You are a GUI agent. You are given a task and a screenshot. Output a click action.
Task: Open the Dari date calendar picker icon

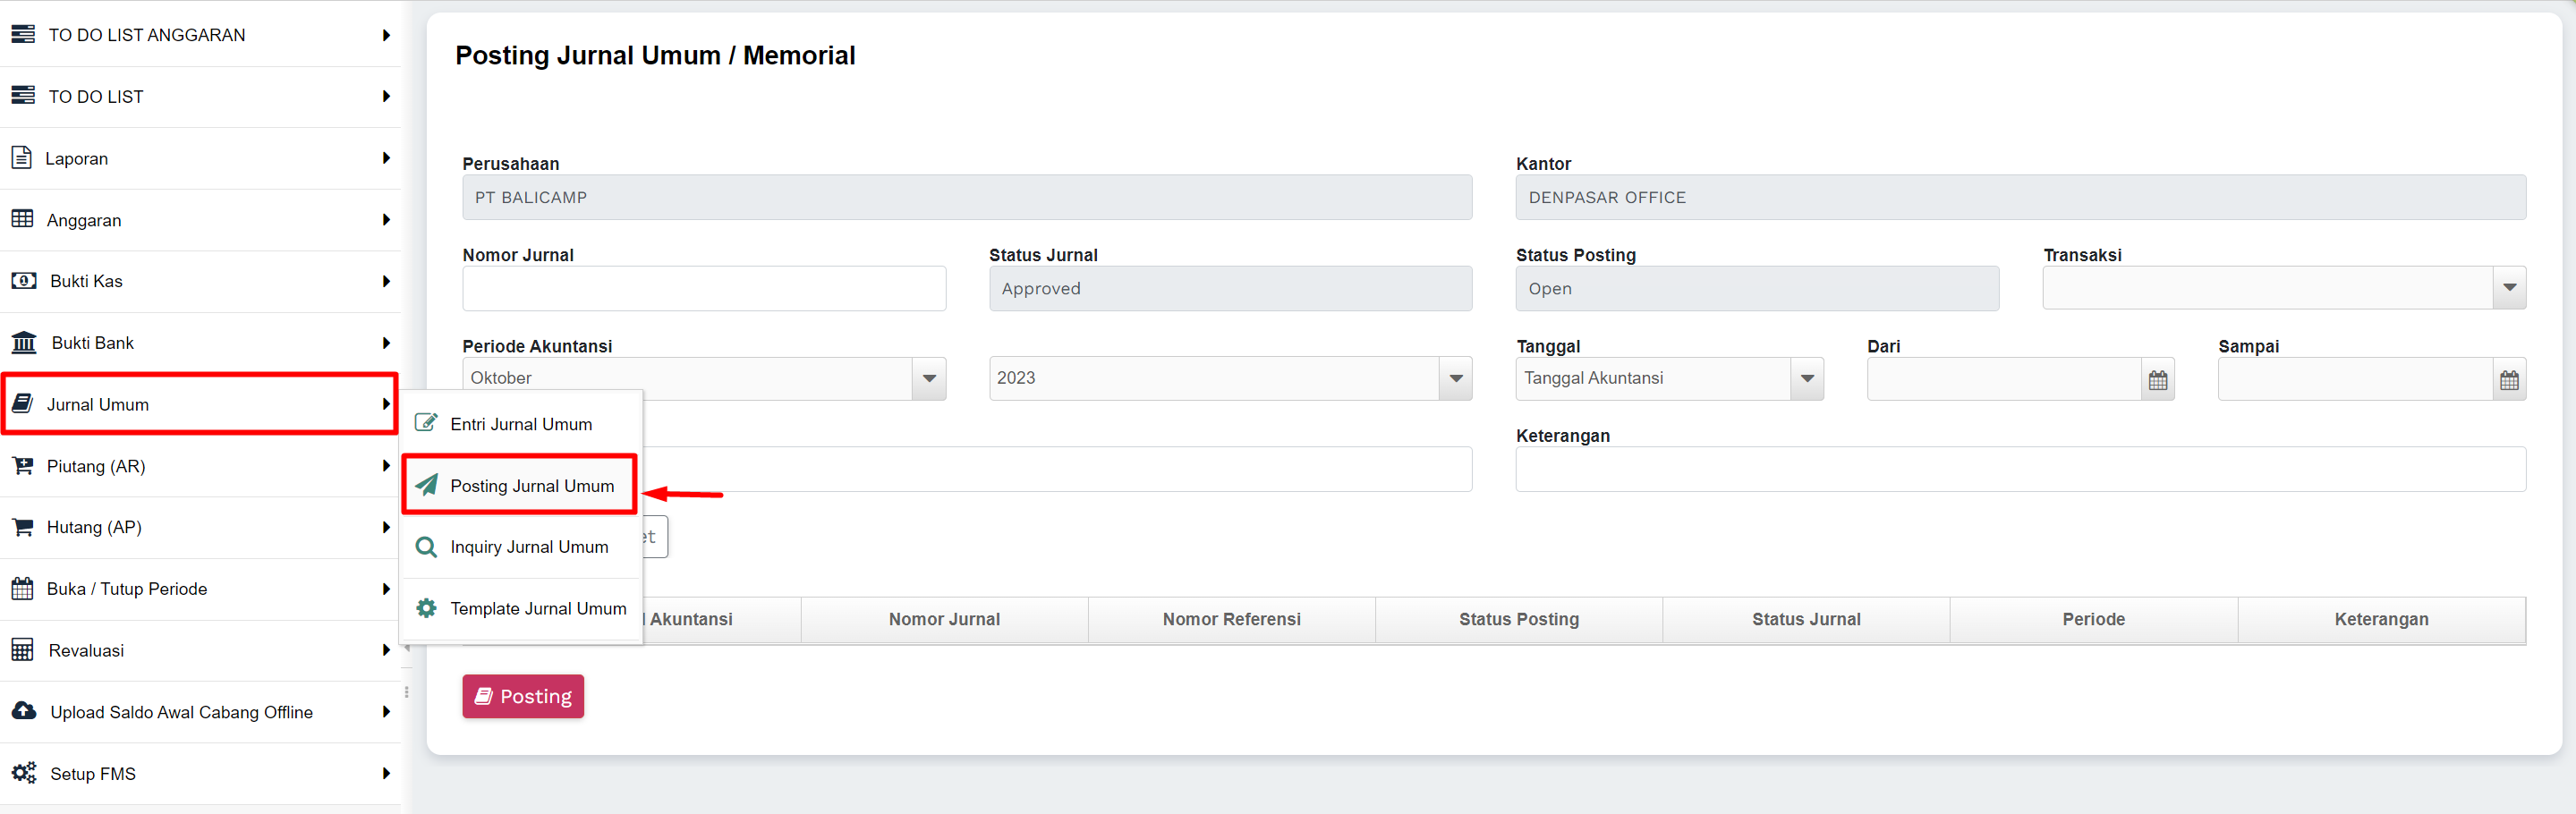coord(2157,380)
